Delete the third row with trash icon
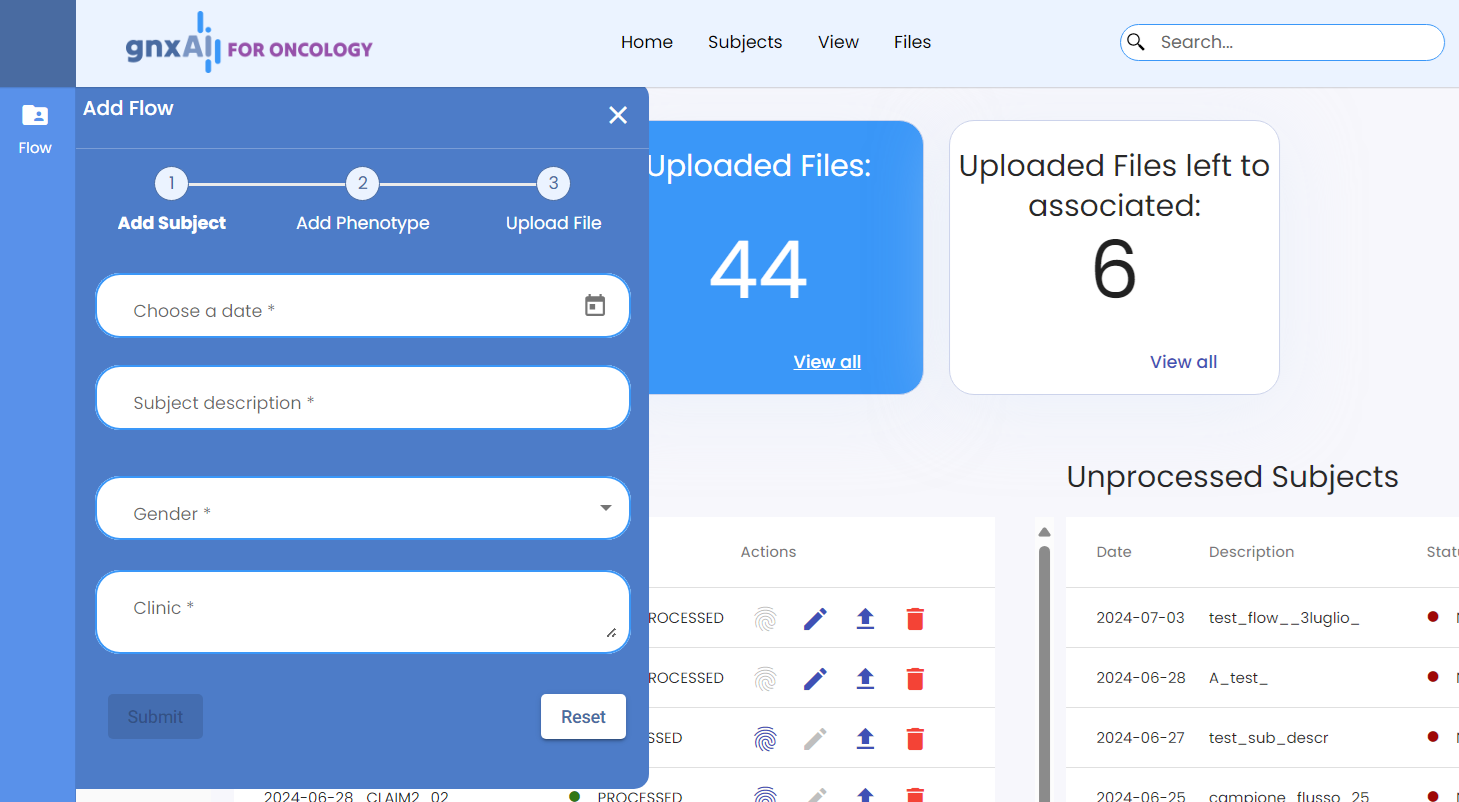This screenshot has height=802, width=1459. tap(914, 739)
